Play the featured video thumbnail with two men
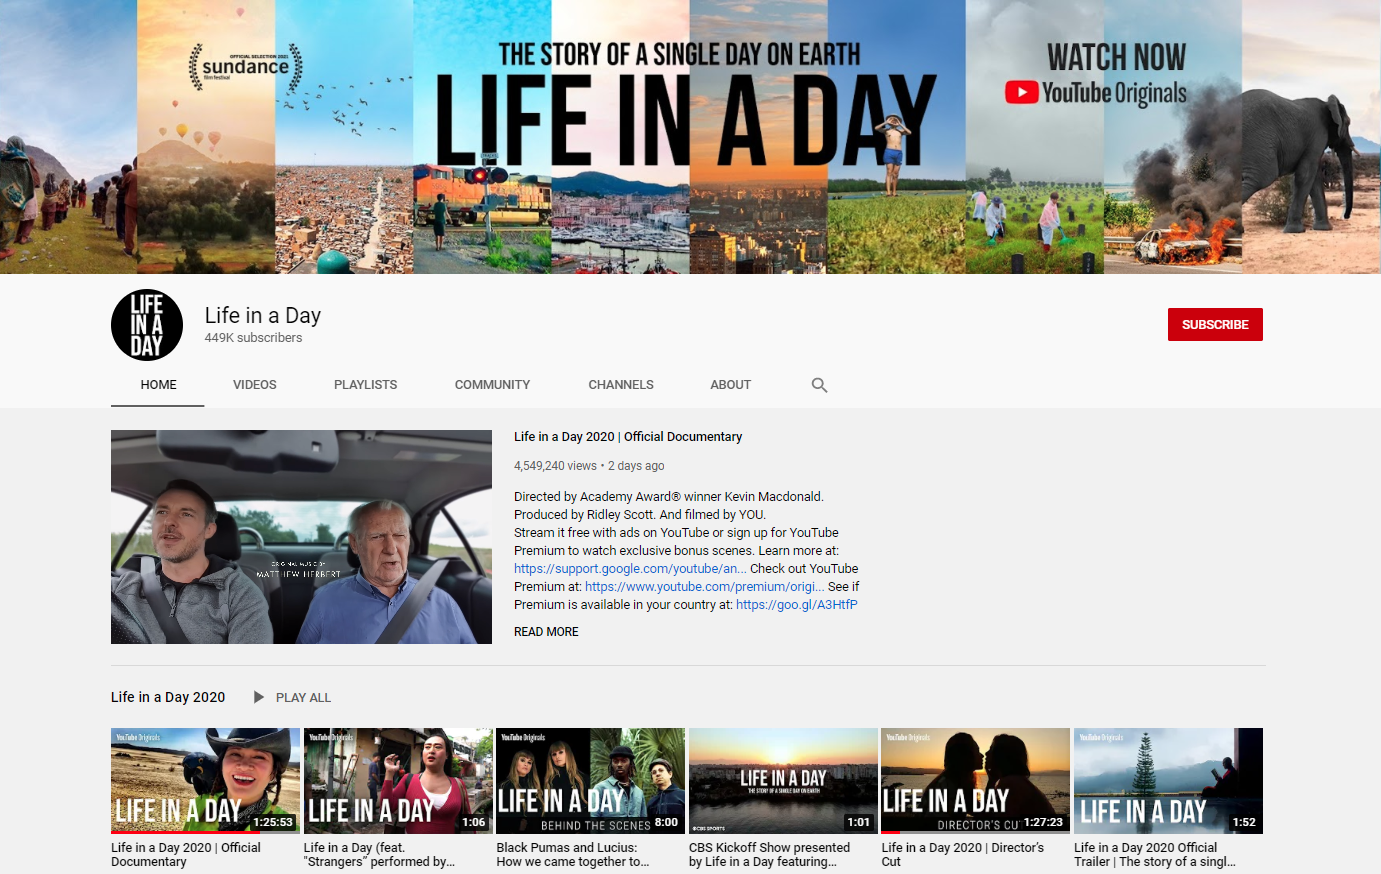Image resolution: width=1381 pixels, height=874 pixels. (301, 537)
